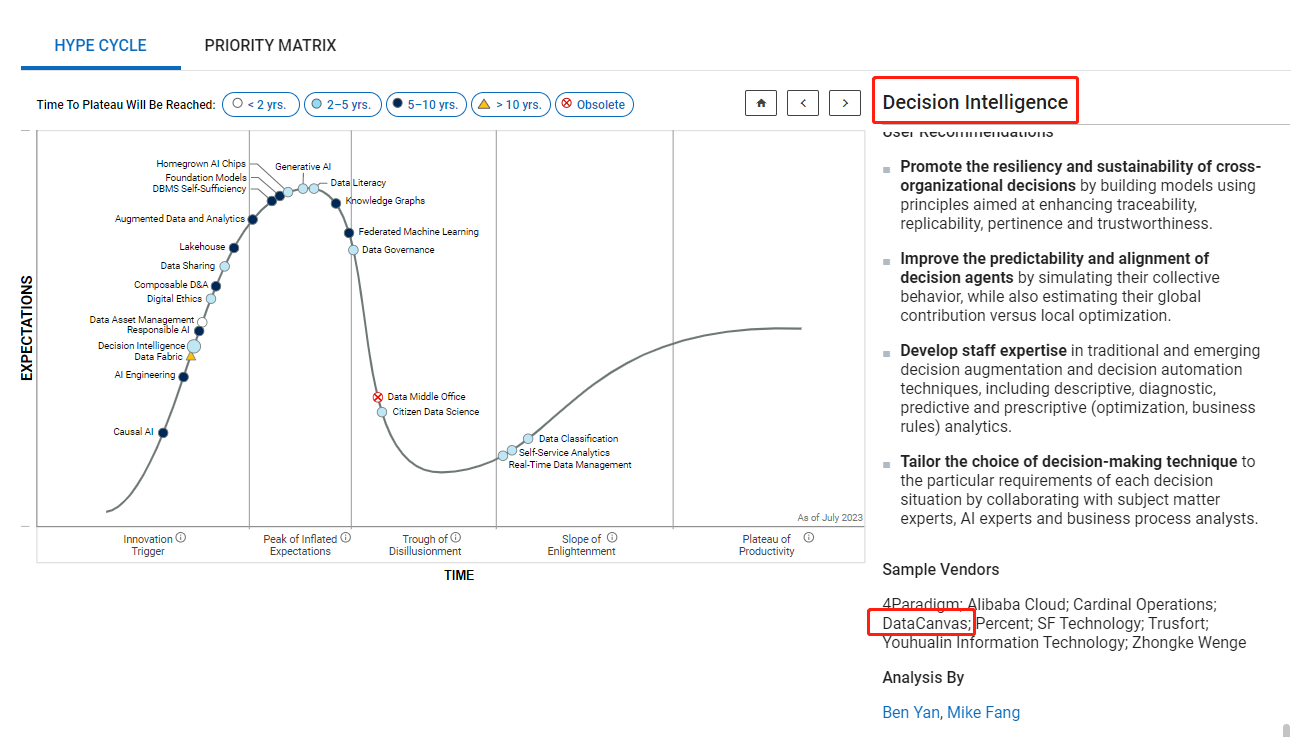The image size is (1295, 737).
Task: Click the home reset icon button
Action: click(x=761, y=103)
